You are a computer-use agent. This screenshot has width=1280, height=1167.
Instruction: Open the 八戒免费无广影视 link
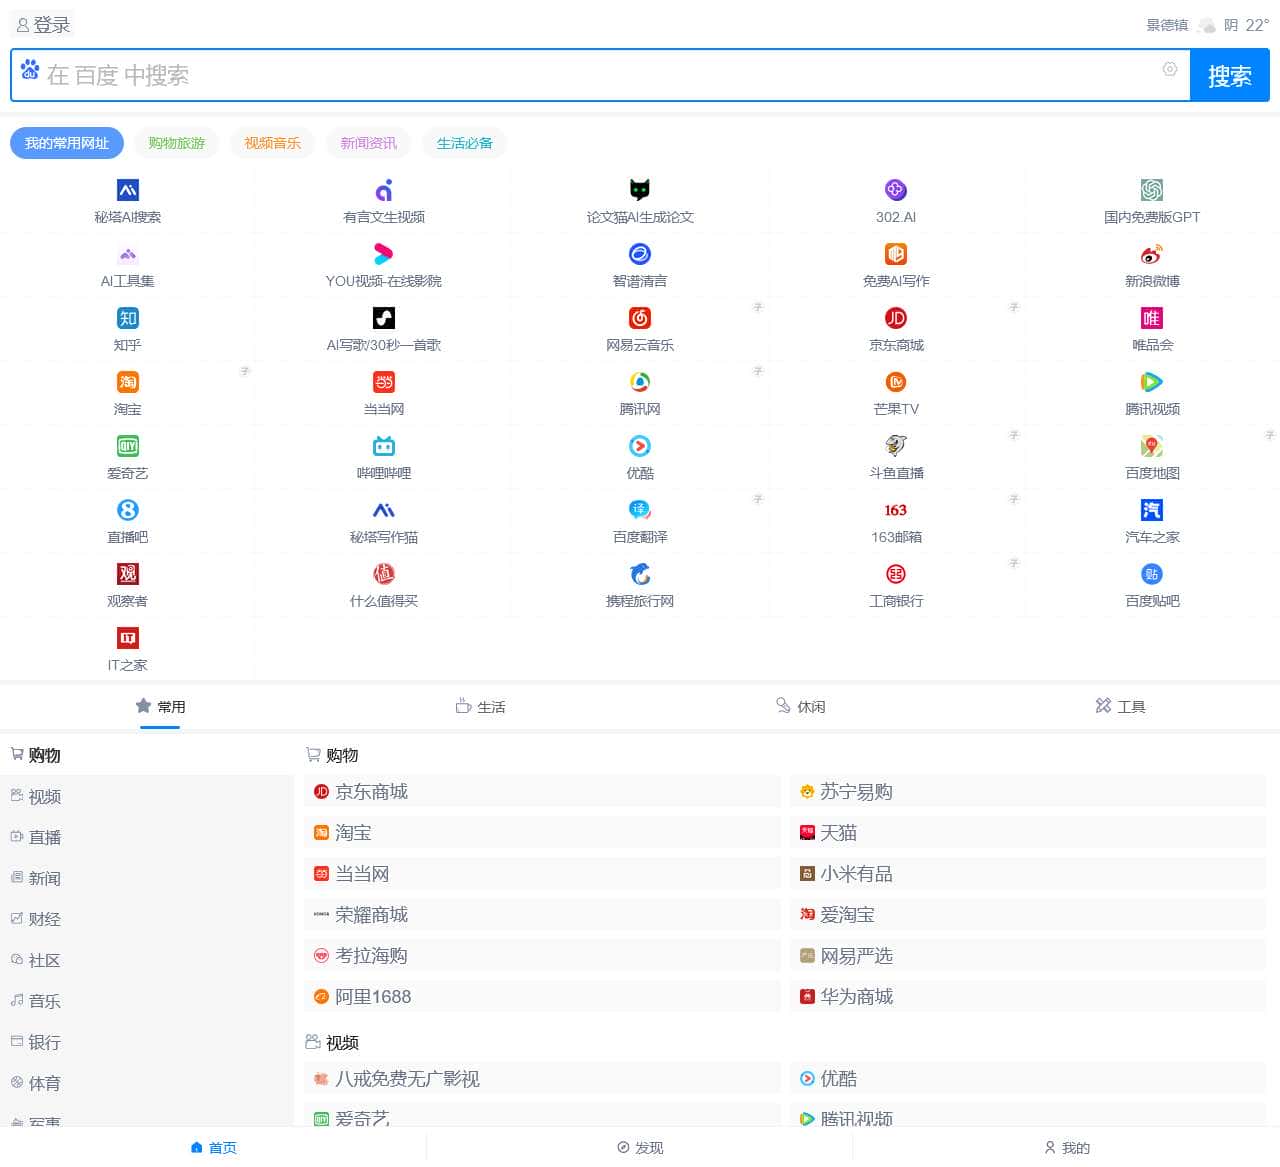coord(543,1079)
